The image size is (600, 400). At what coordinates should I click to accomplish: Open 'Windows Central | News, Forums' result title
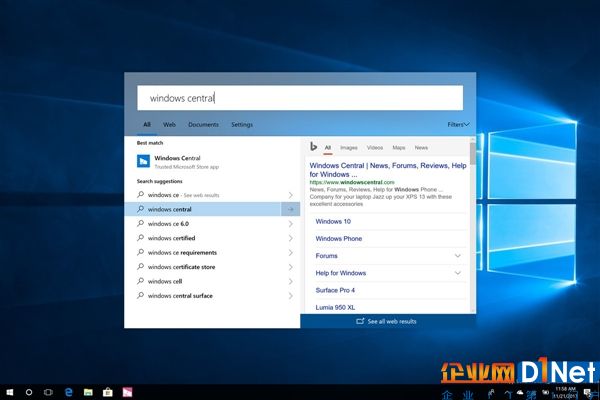[388, 170]
